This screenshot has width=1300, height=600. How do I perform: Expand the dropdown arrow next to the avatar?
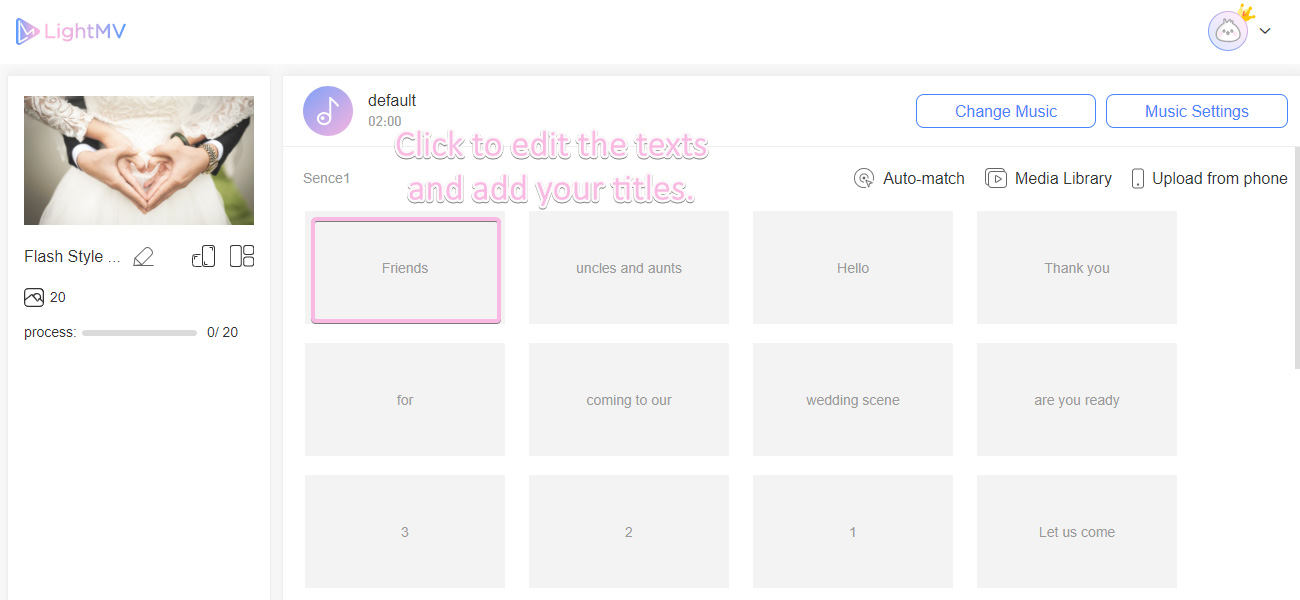click(1265, 31)
